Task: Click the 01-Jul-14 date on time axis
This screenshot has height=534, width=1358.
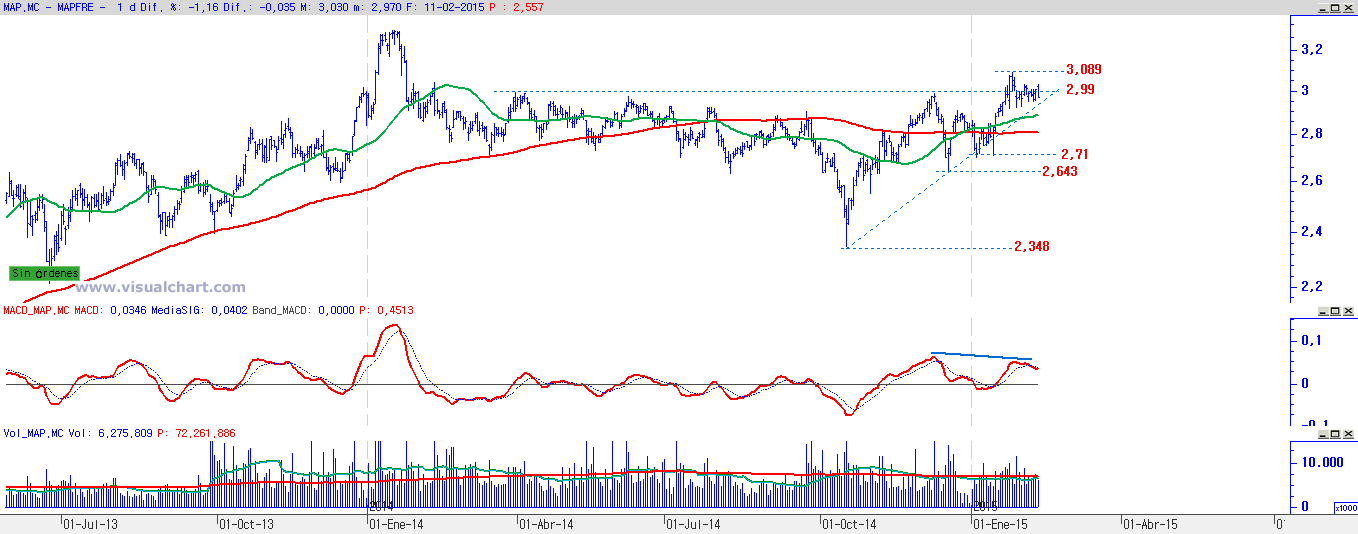Action: 693,523
